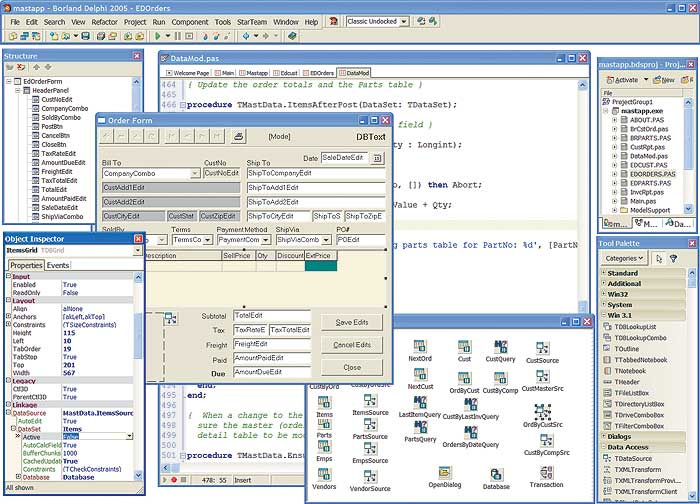Open the TermsCo combo dropdown
Screen dimensions: 700x504
point(208,240)
